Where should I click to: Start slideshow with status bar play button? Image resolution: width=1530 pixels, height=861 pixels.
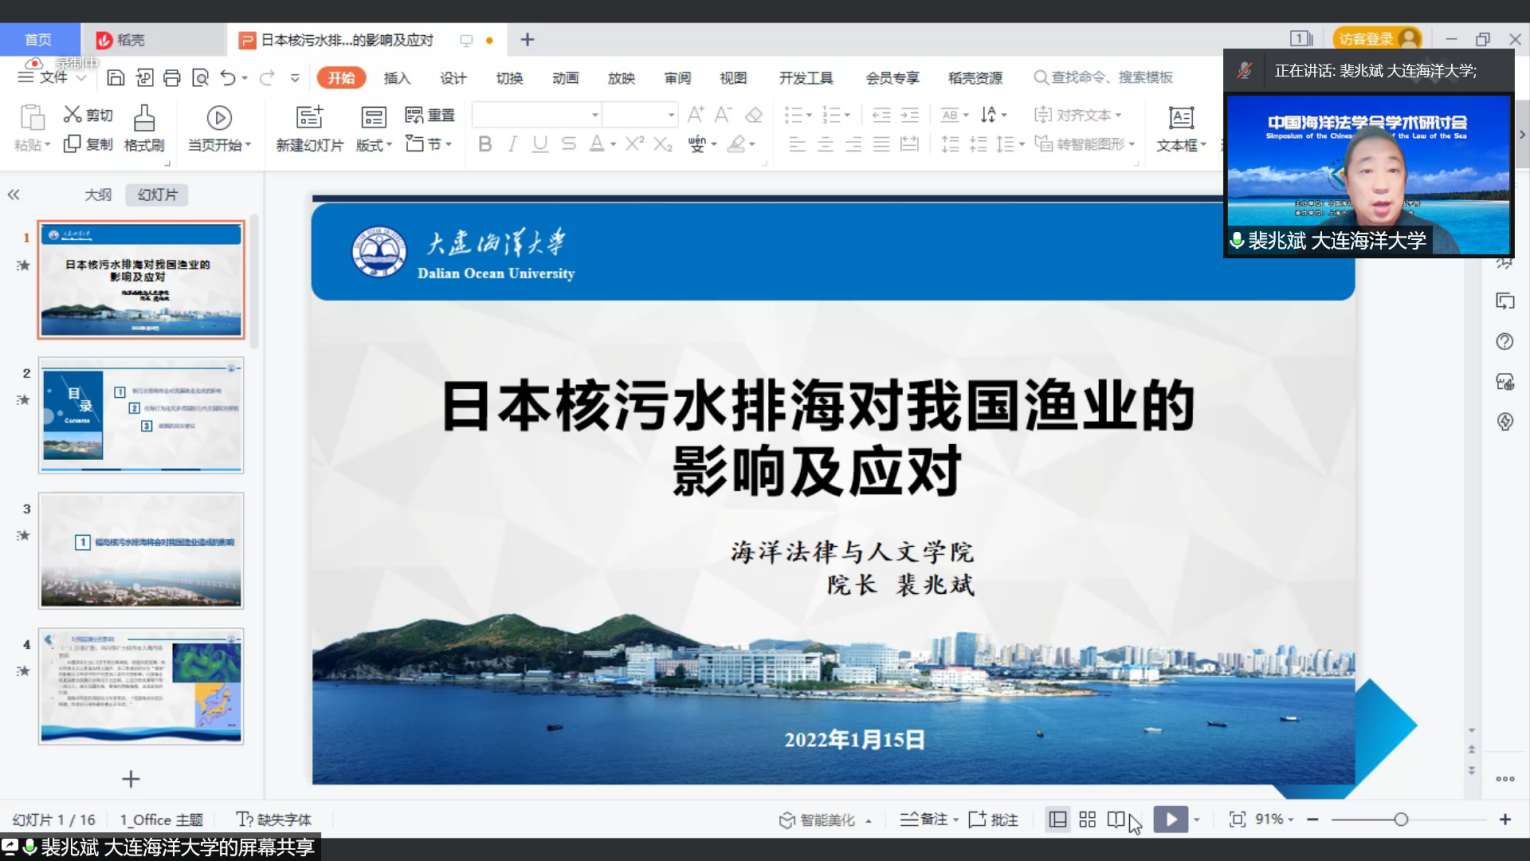tap(1170, 820)
